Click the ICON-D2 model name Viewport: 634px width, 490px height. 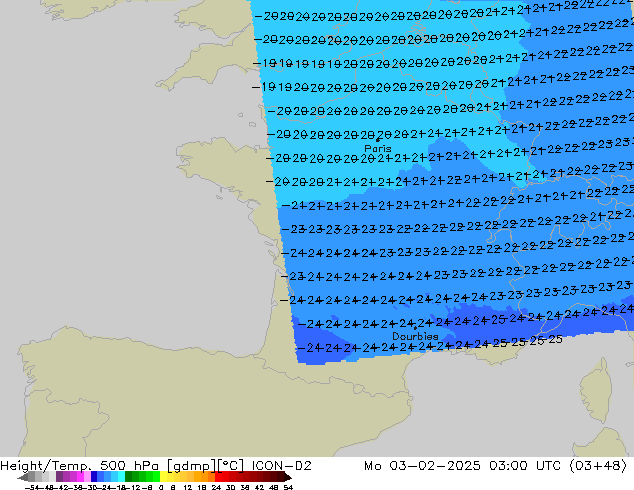(281, 466)
